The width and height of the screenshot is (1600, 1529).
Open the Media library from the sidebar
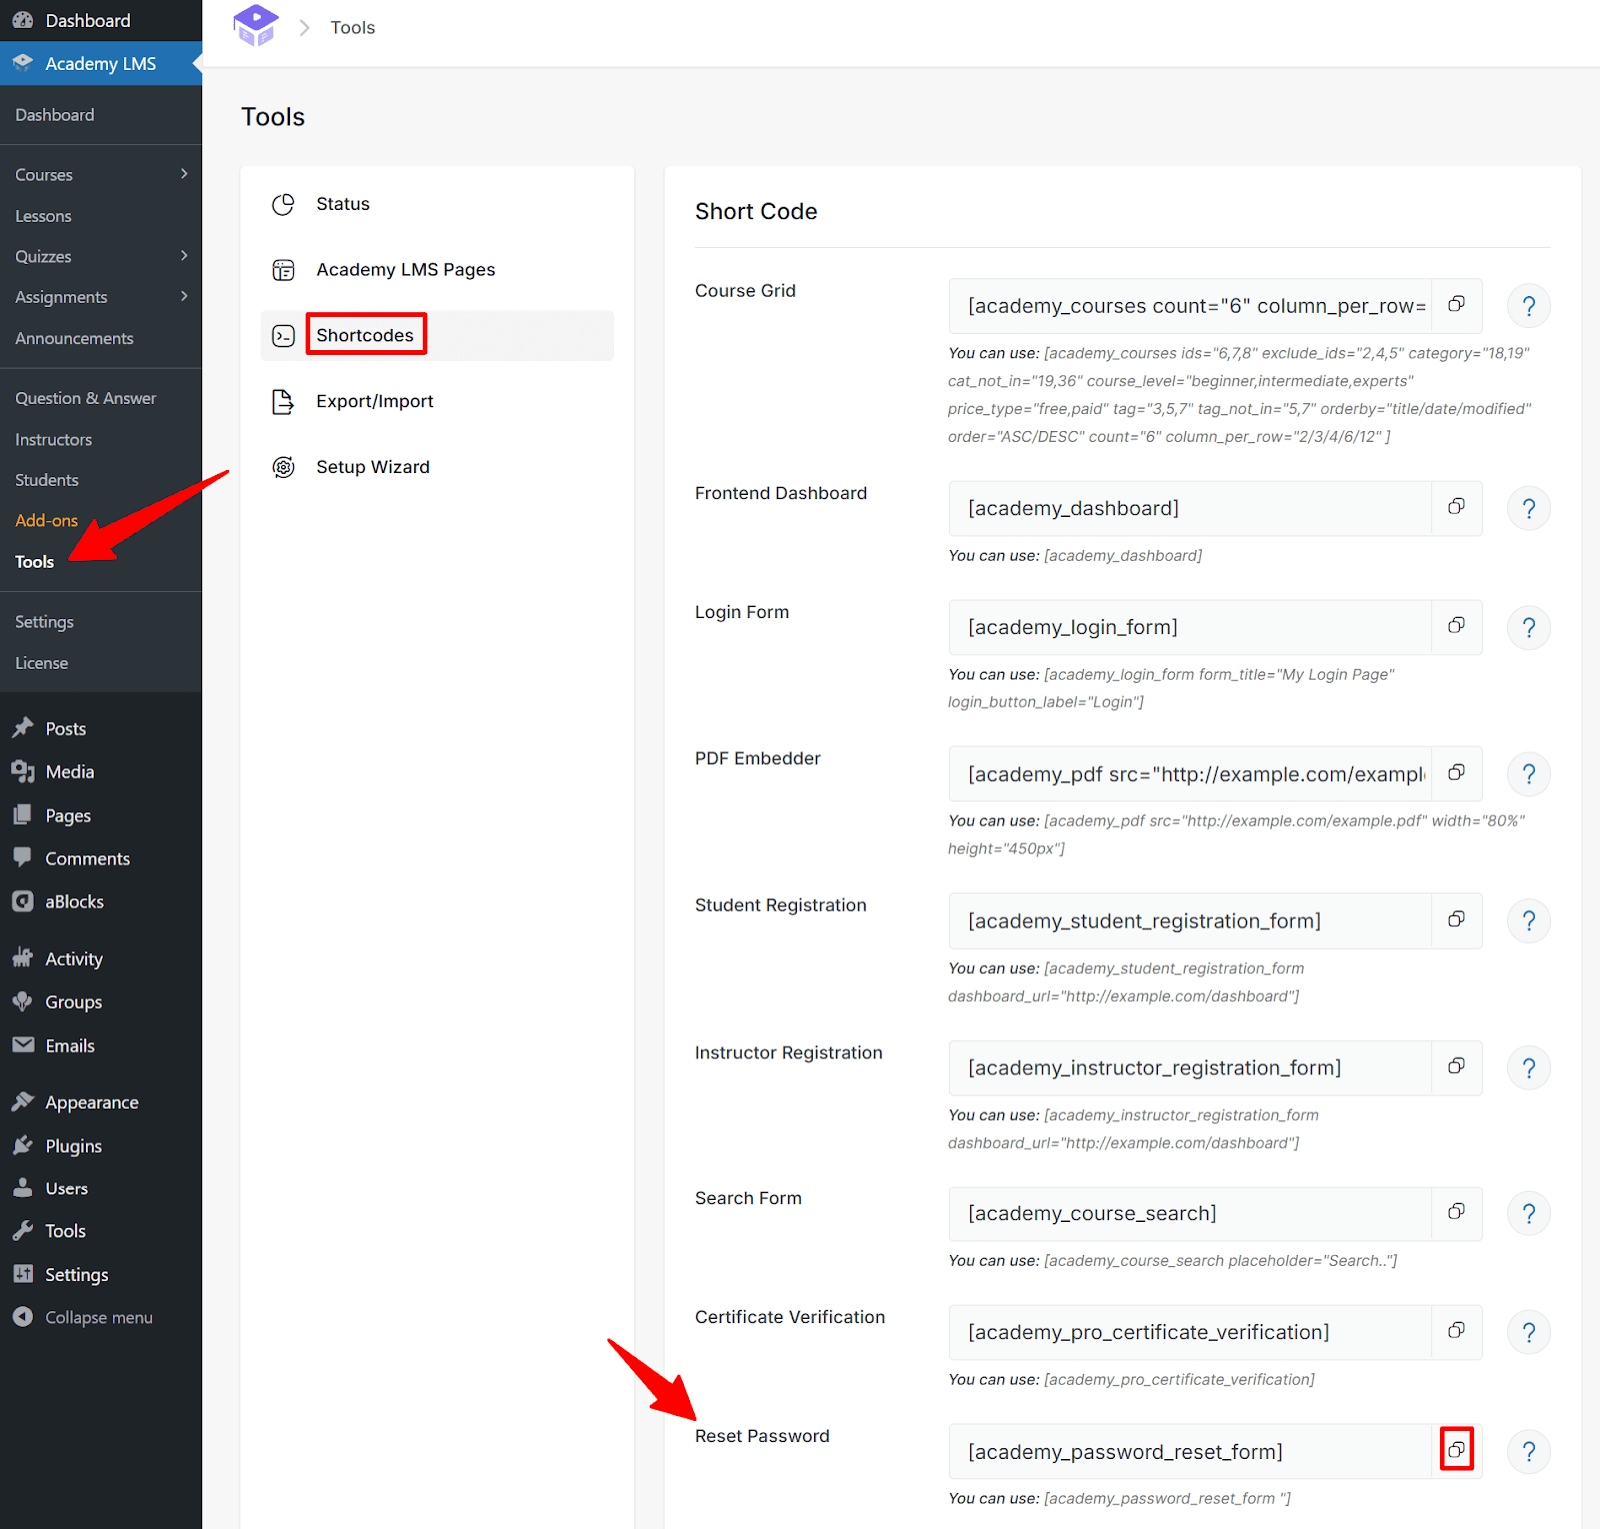67,771
